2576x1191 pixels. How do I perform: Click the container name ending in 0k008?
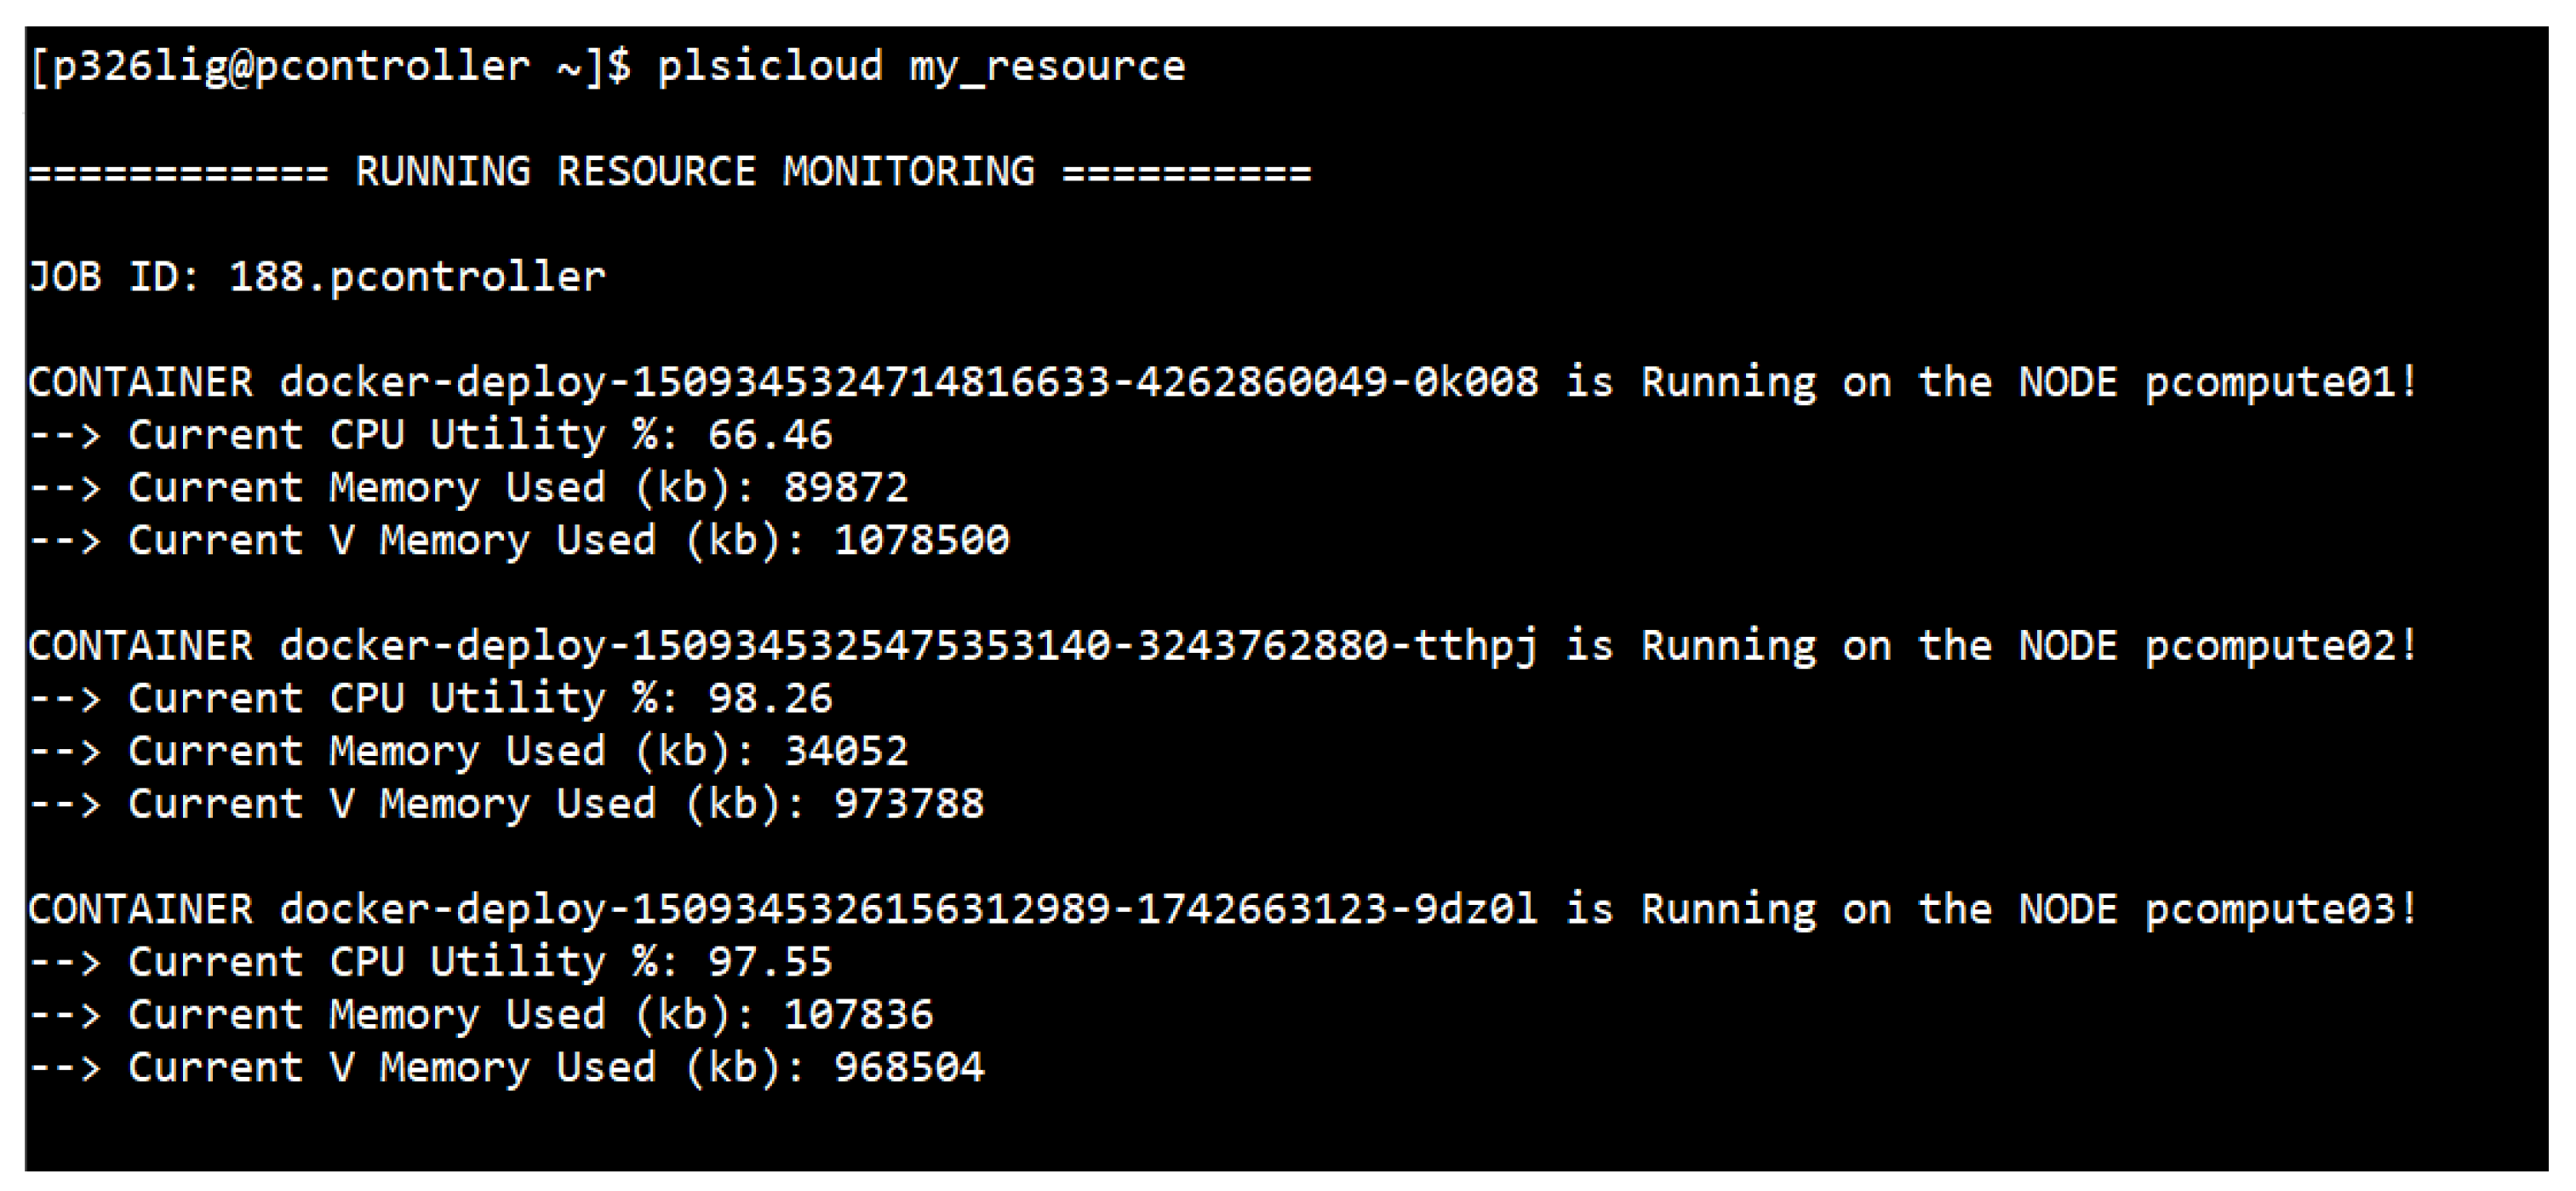coord(908,383)
